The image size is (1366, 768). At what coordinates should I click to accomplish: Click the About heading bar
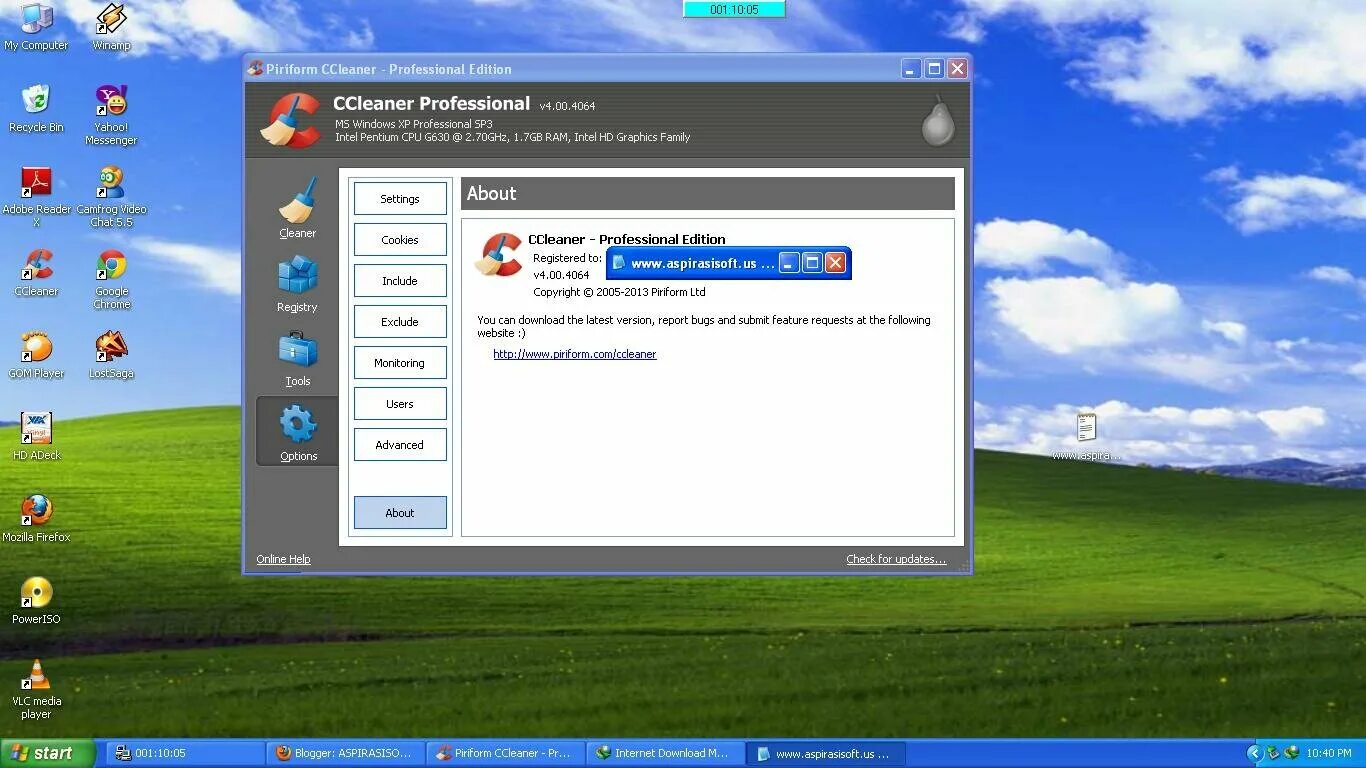click(708, 194)
